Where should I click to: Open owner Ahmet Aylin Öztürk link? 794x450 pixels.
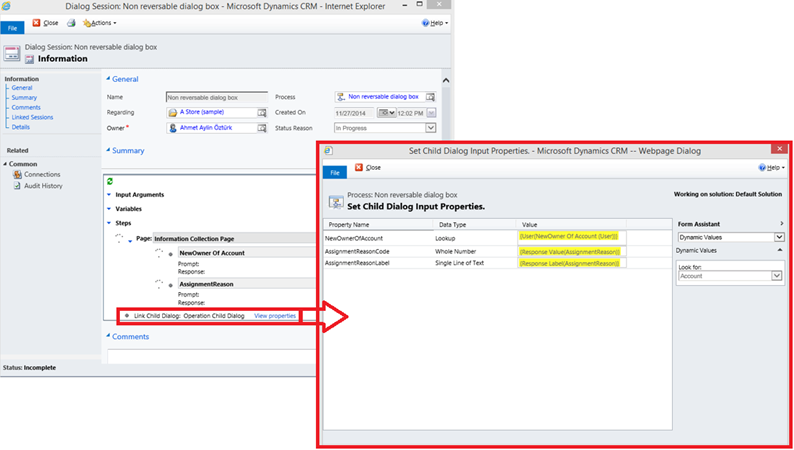pyautogui.click(x=206, y=128)
